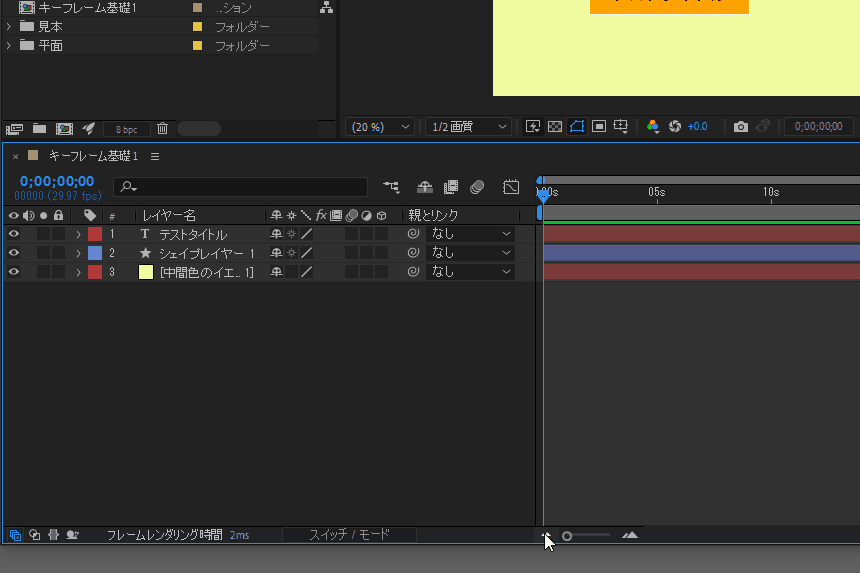Open project render settings rocket icon
860x573 pixels.
(x=88, y=129)
